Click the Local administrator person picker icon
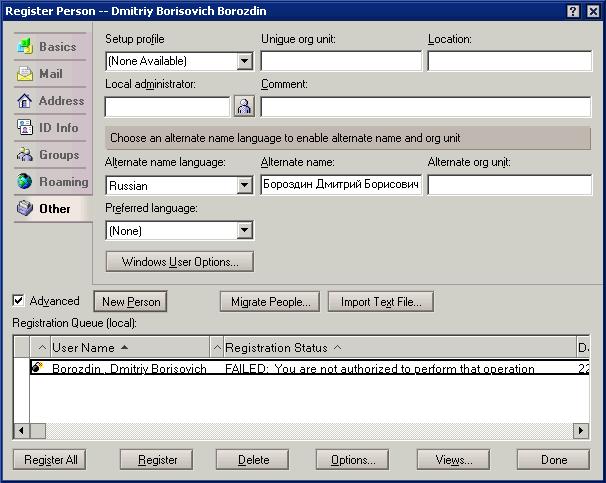The image size is (606, 483). tap(244, 106)
